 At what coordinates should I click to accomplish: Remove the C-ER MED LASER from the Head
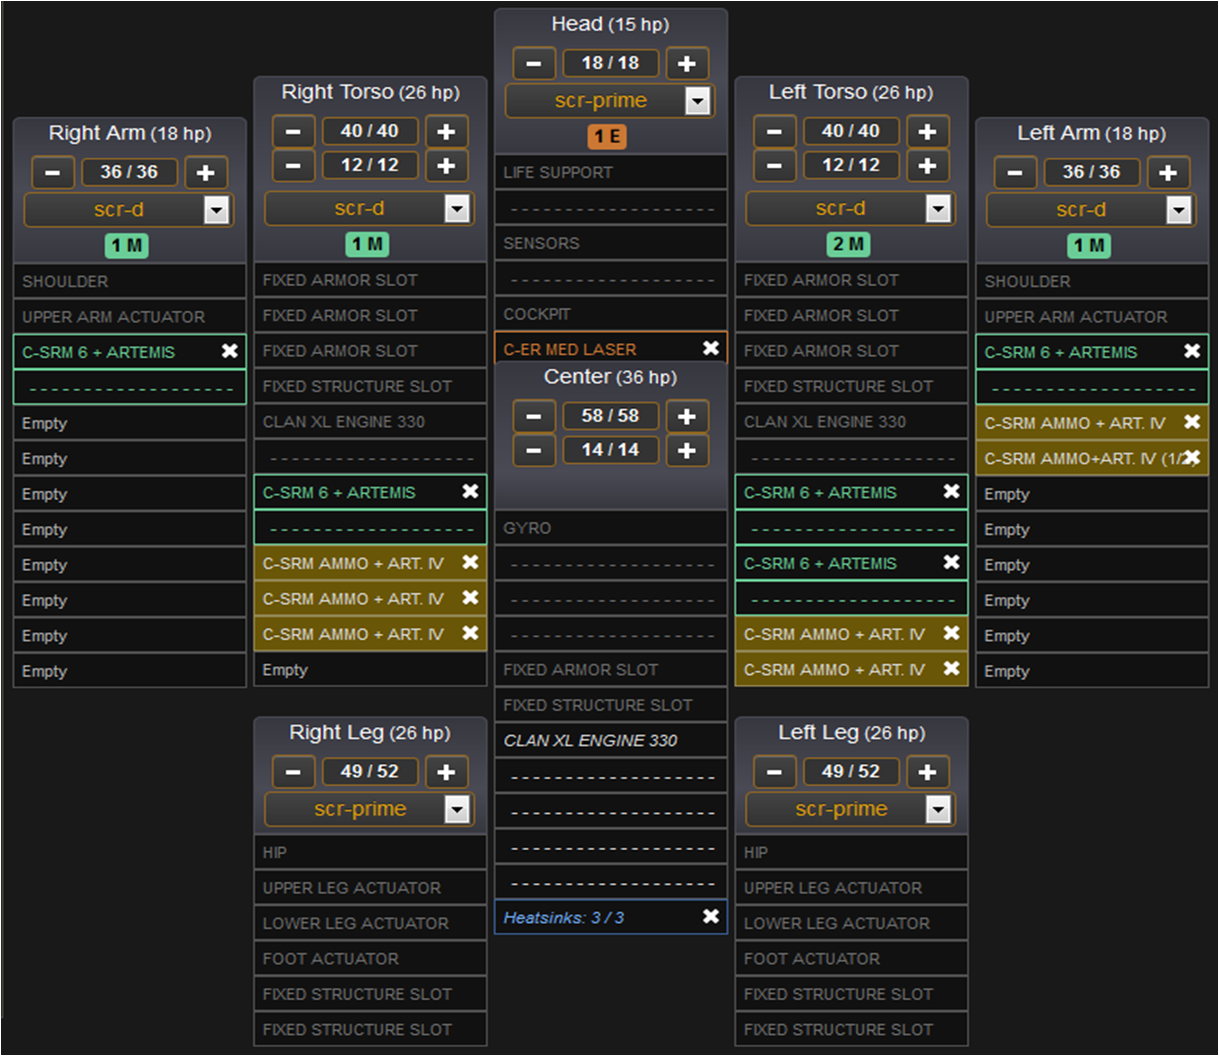[711, 348]
